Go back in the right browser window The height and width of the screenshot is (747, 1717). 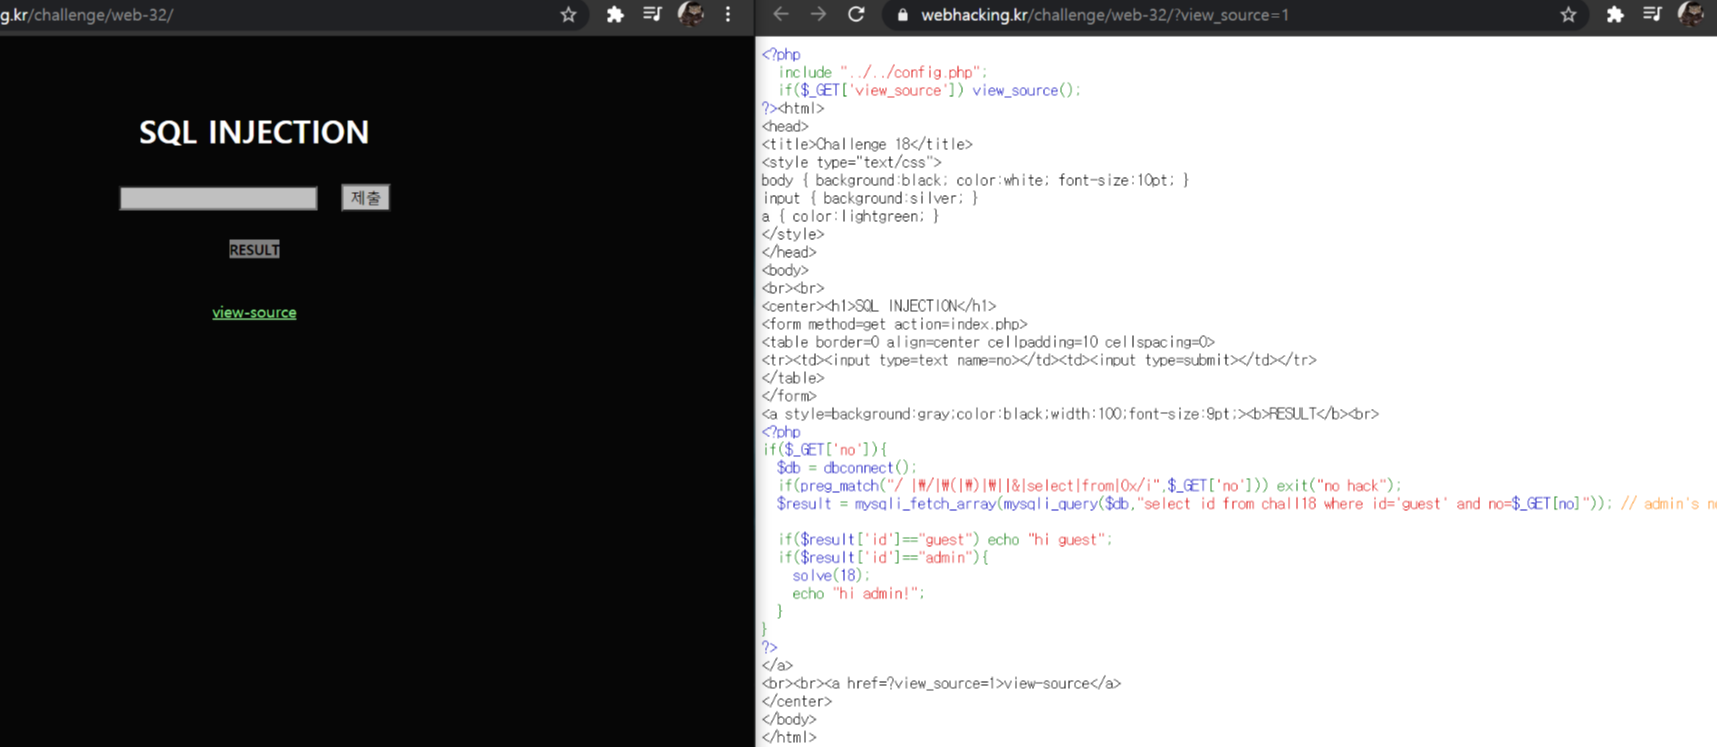tap(781, 14)
